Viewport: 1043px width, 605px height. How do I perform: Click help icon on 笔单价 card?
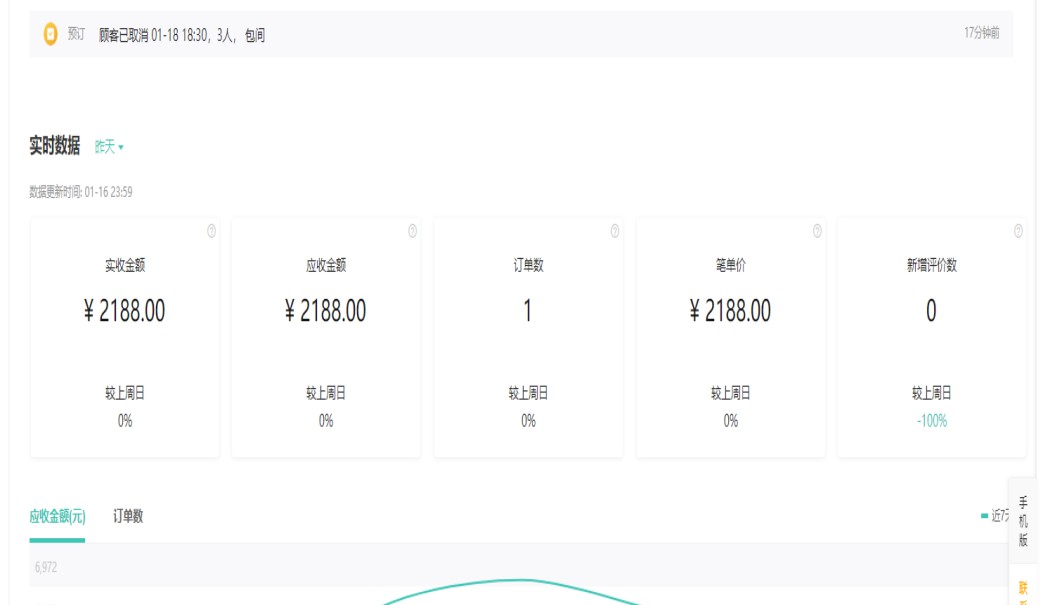(816, 231)
